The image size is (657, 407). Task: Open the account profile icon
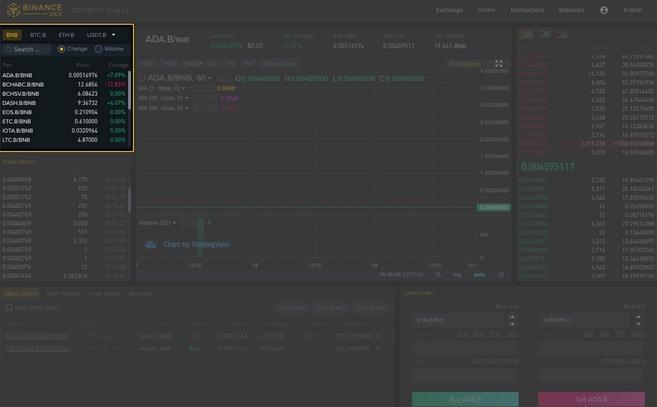pyautogui.click(x=604, y=10)
